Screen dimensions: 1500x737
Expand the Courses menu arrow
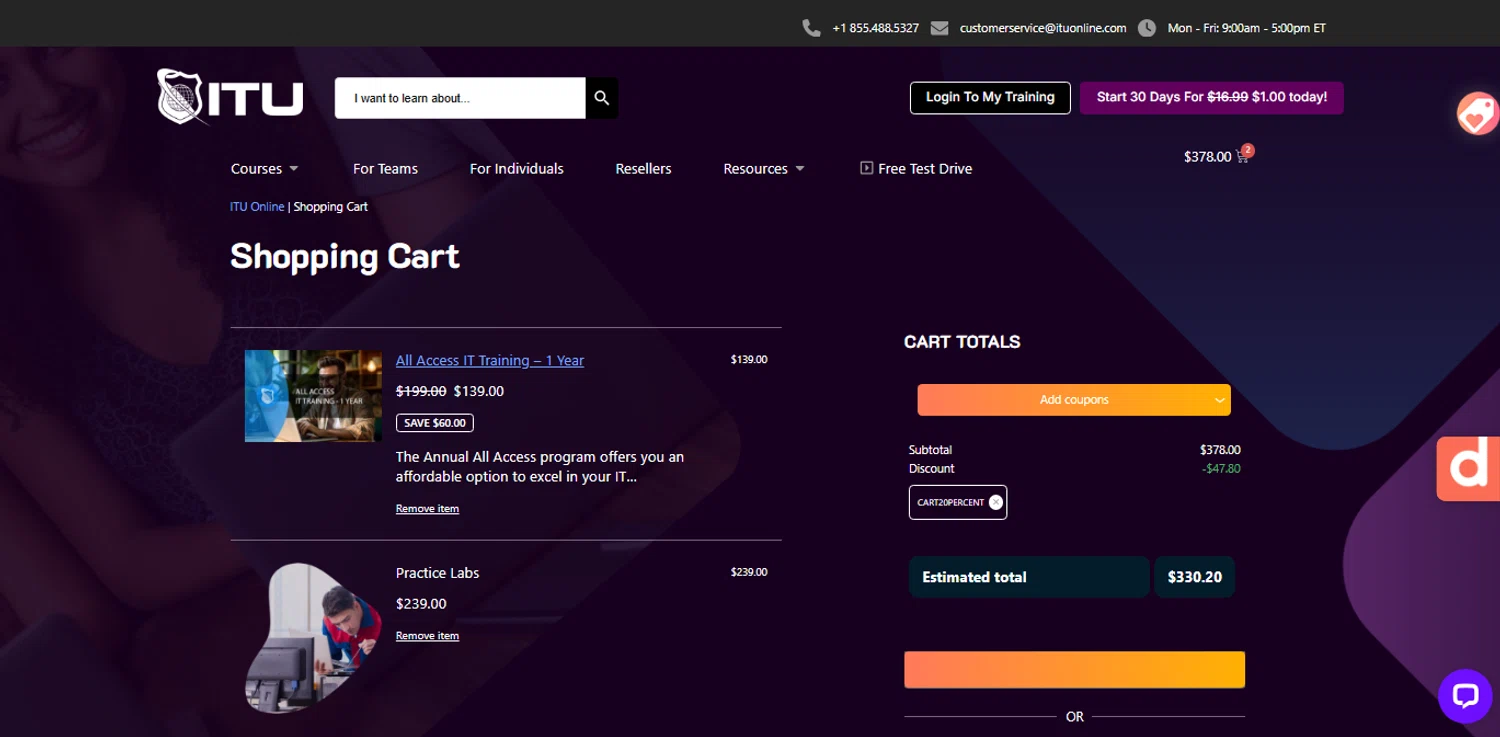tap(294, 169)
